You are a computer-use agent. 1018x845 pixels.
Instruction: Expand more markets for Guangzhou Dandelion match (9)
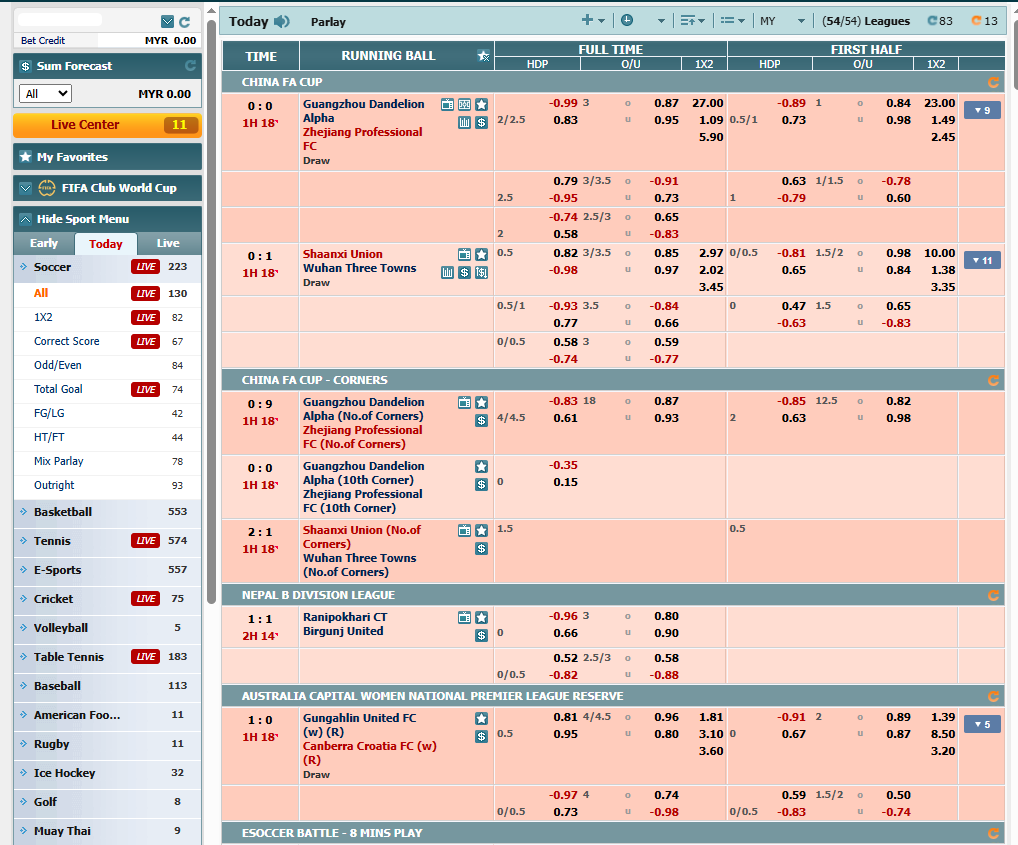[x=981, y=110]
